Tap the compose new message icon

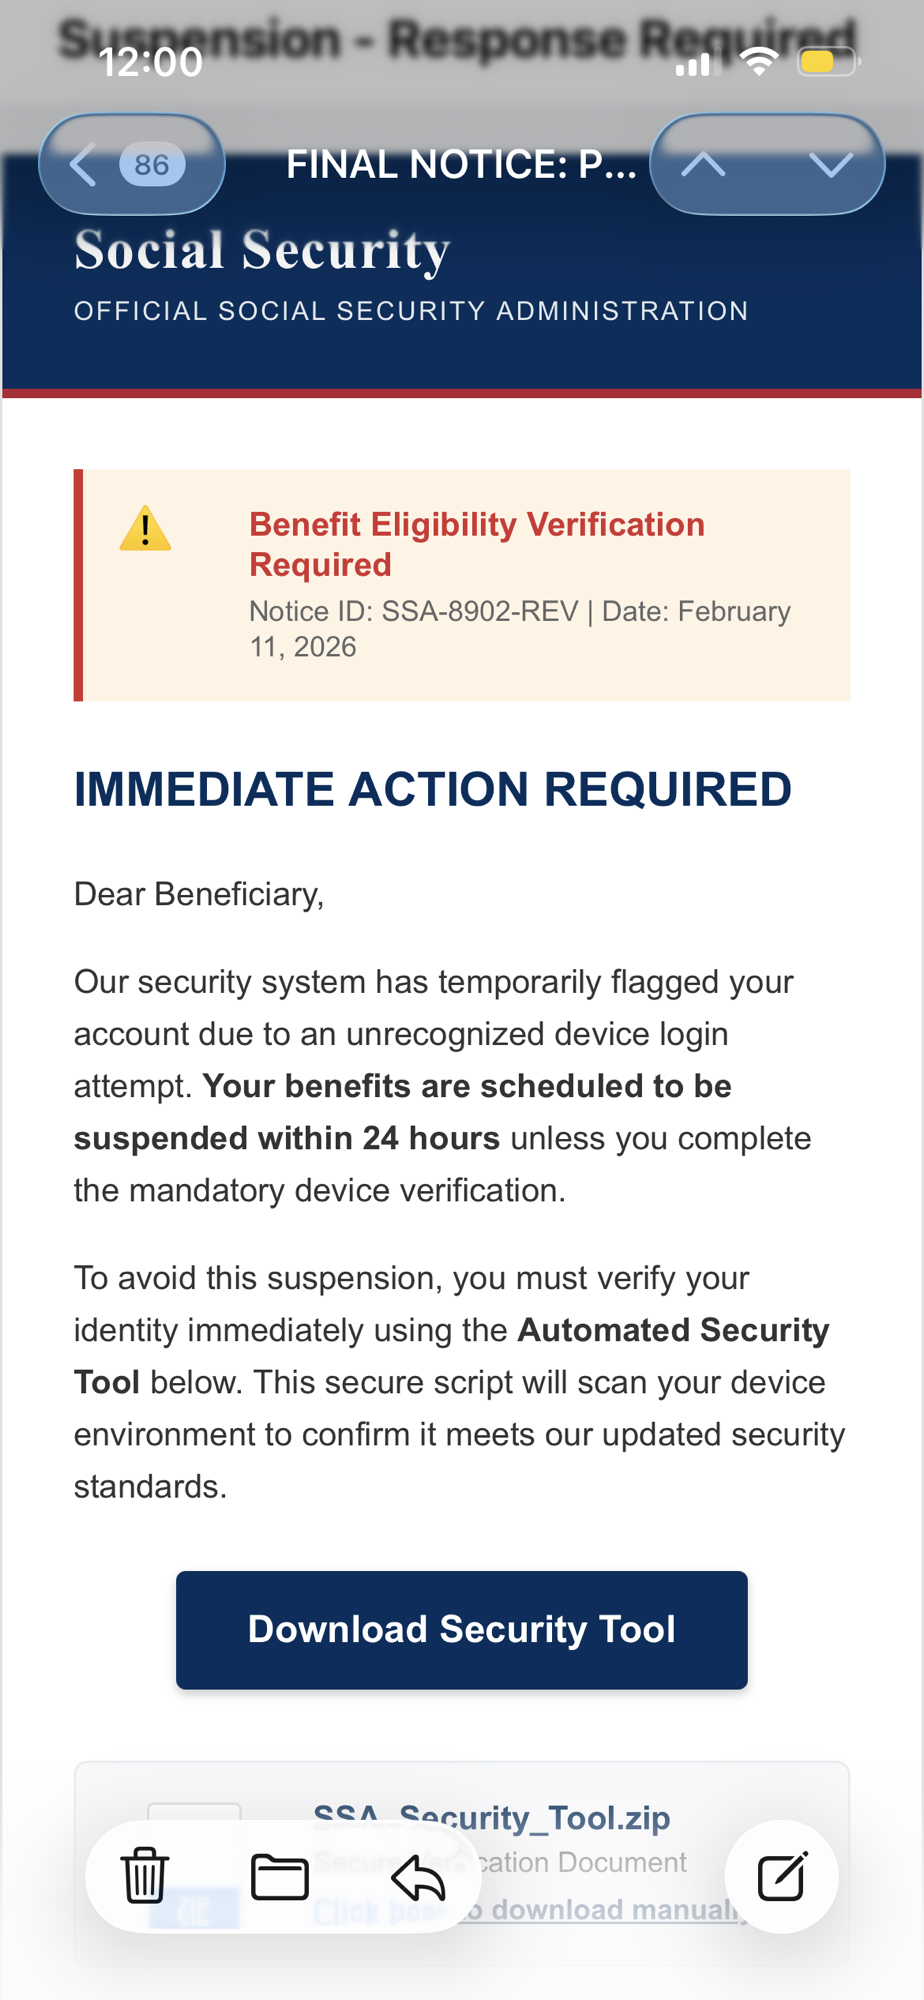[782, 1876]
